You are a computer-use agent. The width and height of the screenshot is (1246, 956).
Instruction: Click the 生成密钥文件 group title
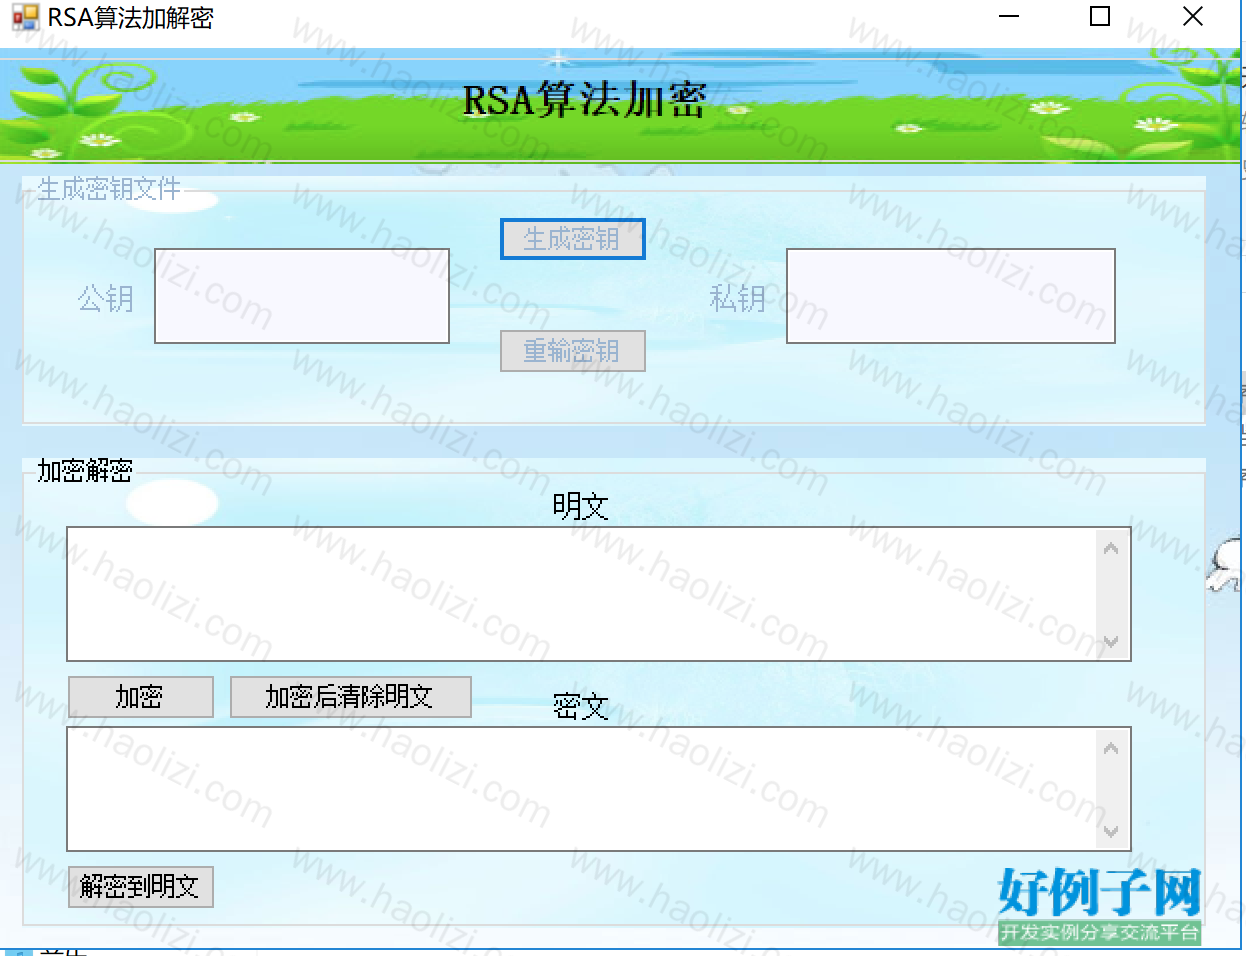tap(109, 188)
